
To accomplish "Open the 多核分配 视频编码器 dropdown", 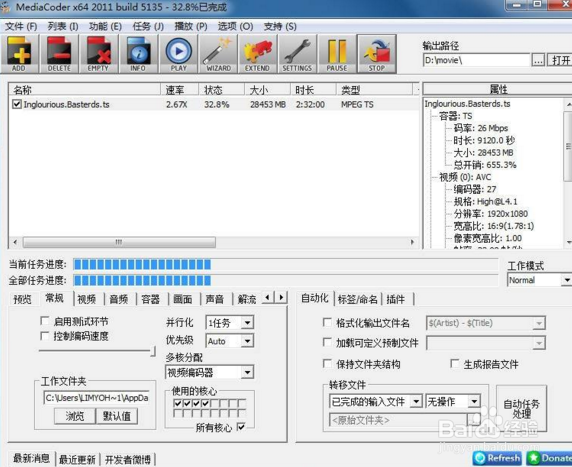I will click(248, 373).
